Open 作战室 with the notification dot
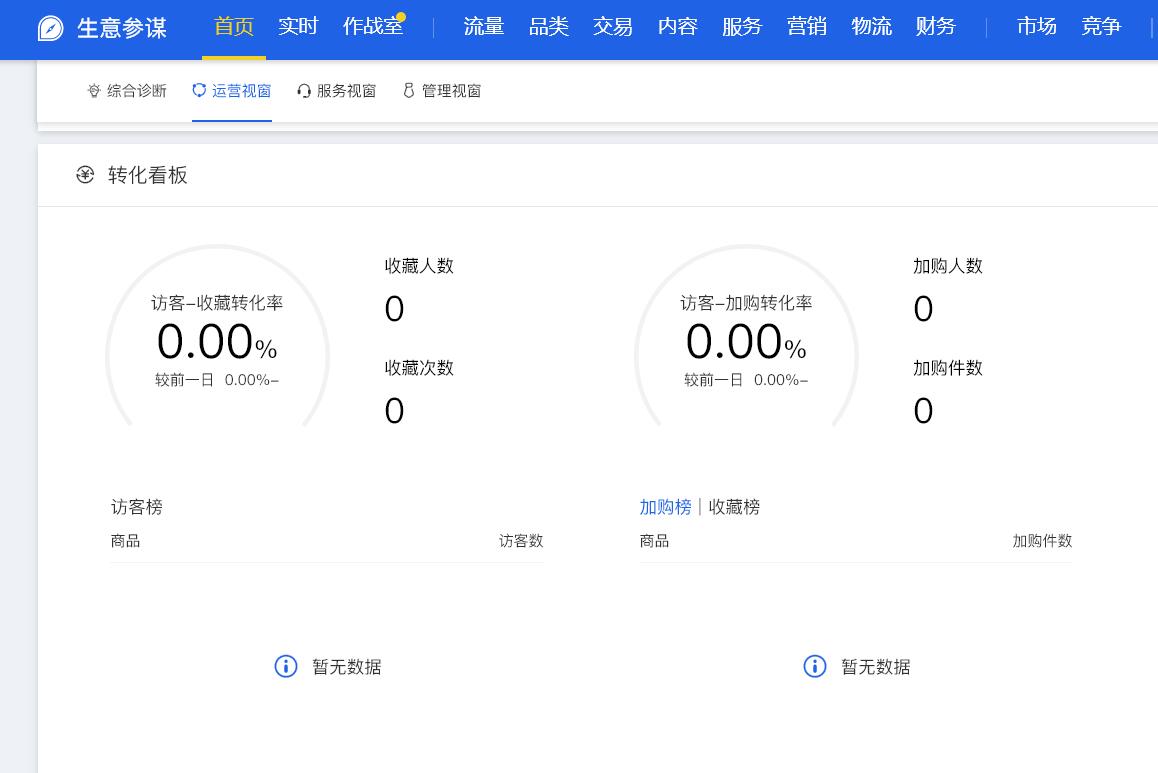The width and height of the screenshot is (1158, 773). [x=371, y=27]
